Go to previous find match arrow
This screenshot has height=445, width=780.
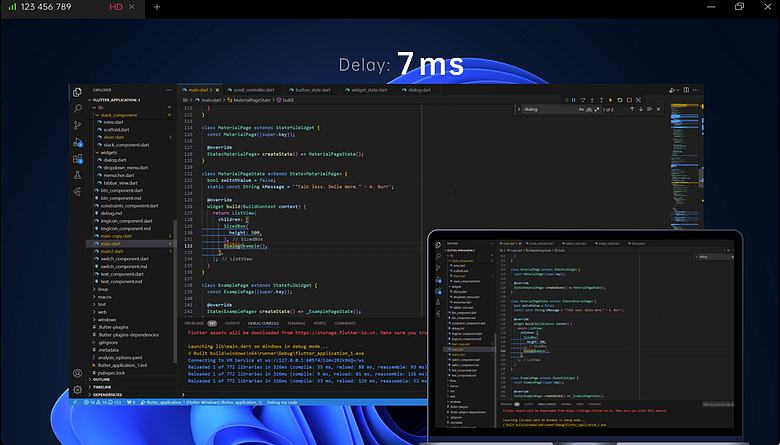[632, 109]
